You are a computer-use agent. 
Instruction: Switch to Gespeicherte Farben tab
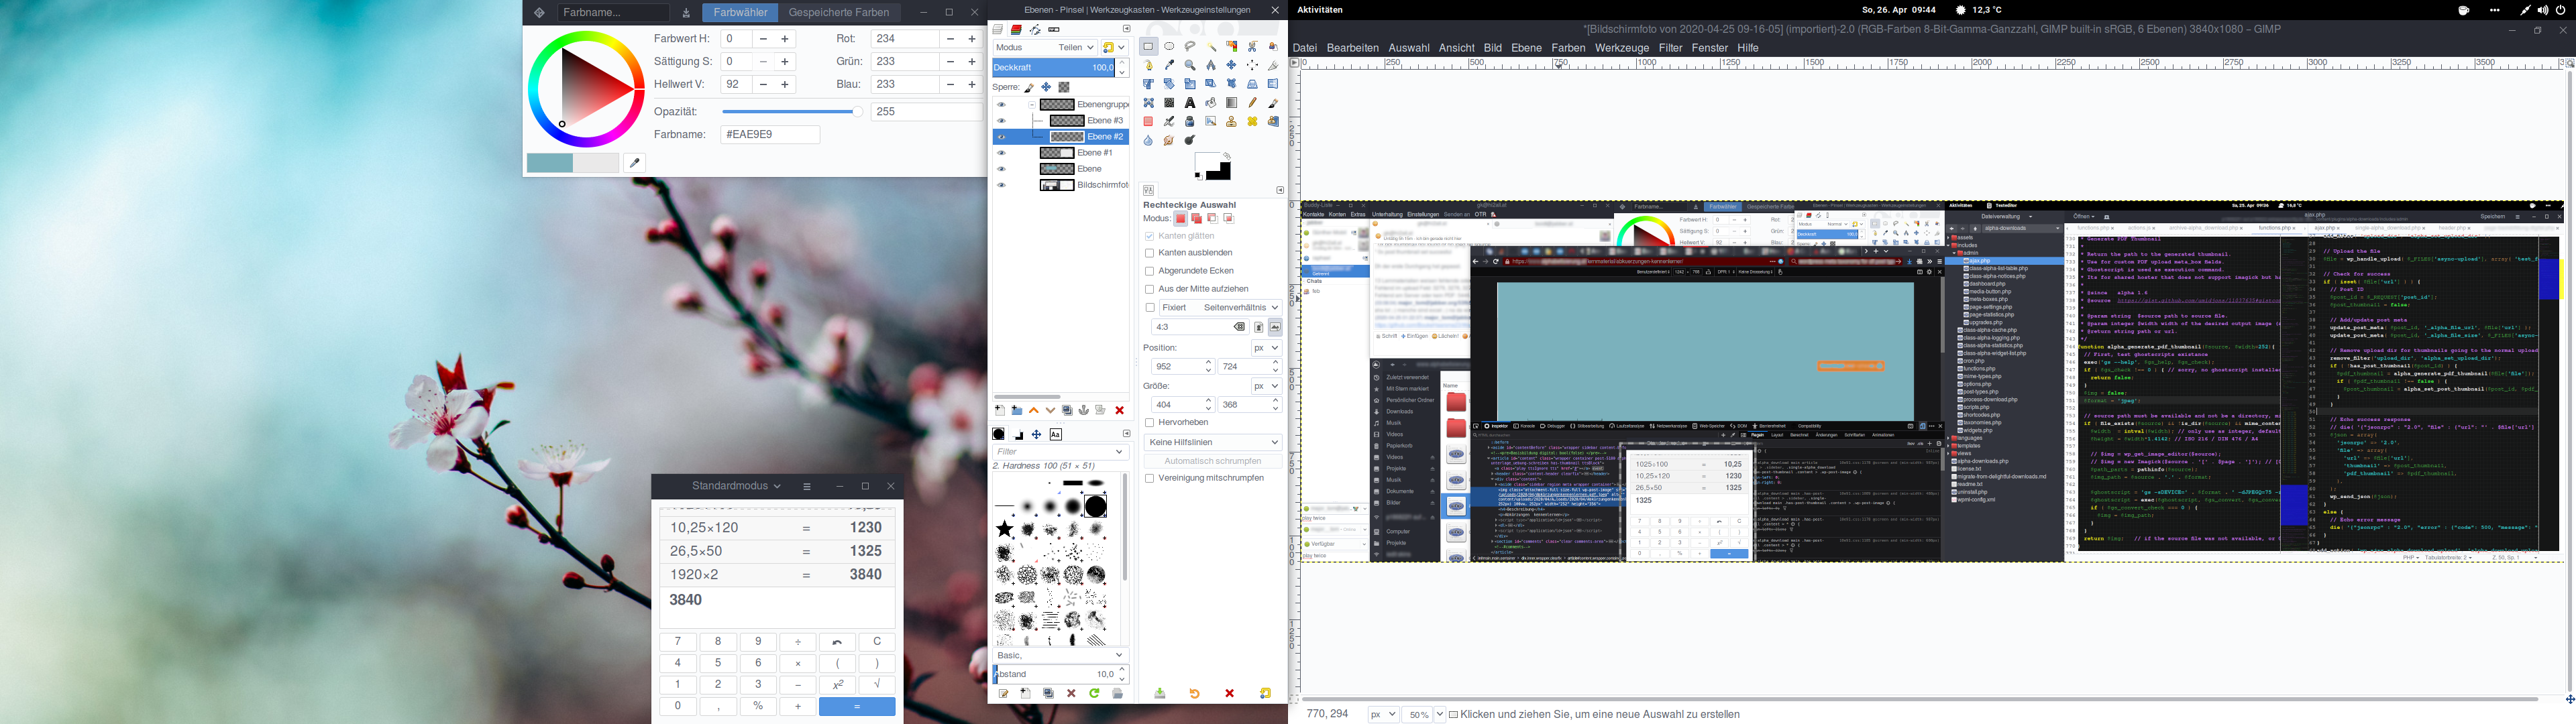[x=838, y=13]
